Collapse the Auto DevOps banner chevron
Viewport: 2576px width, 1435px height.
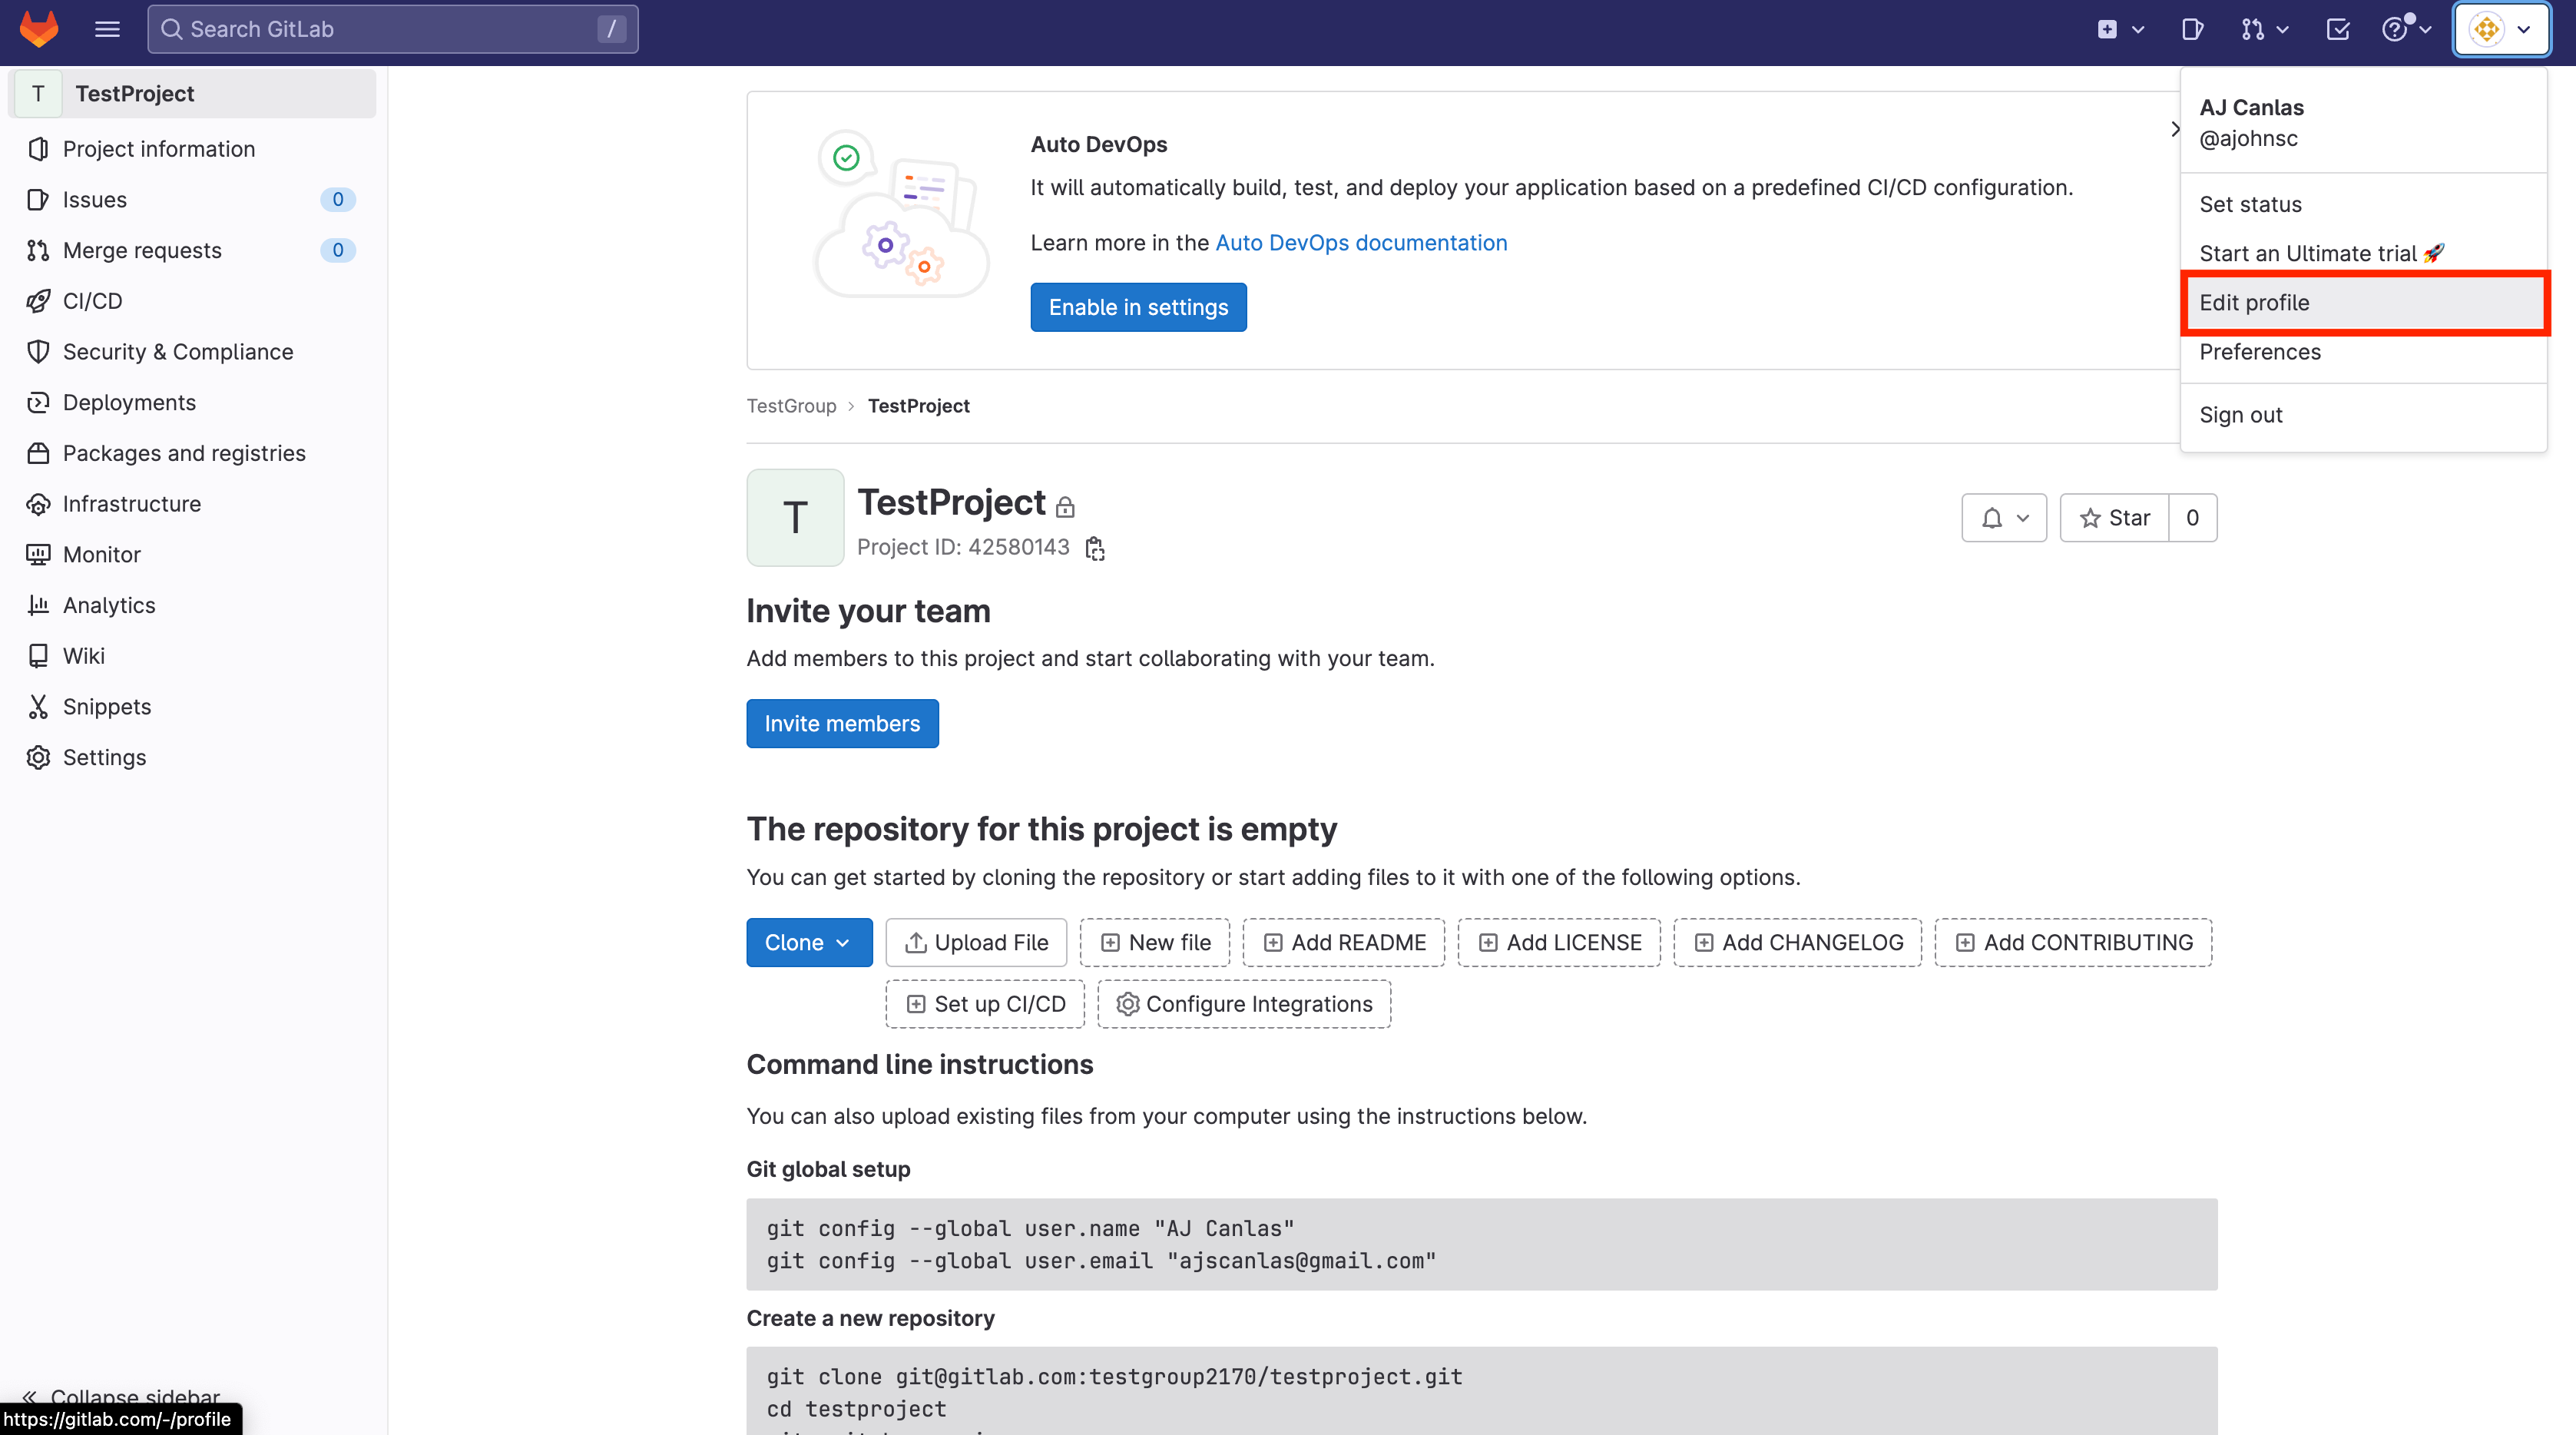pyautogui.click(x=2174, y=129)
